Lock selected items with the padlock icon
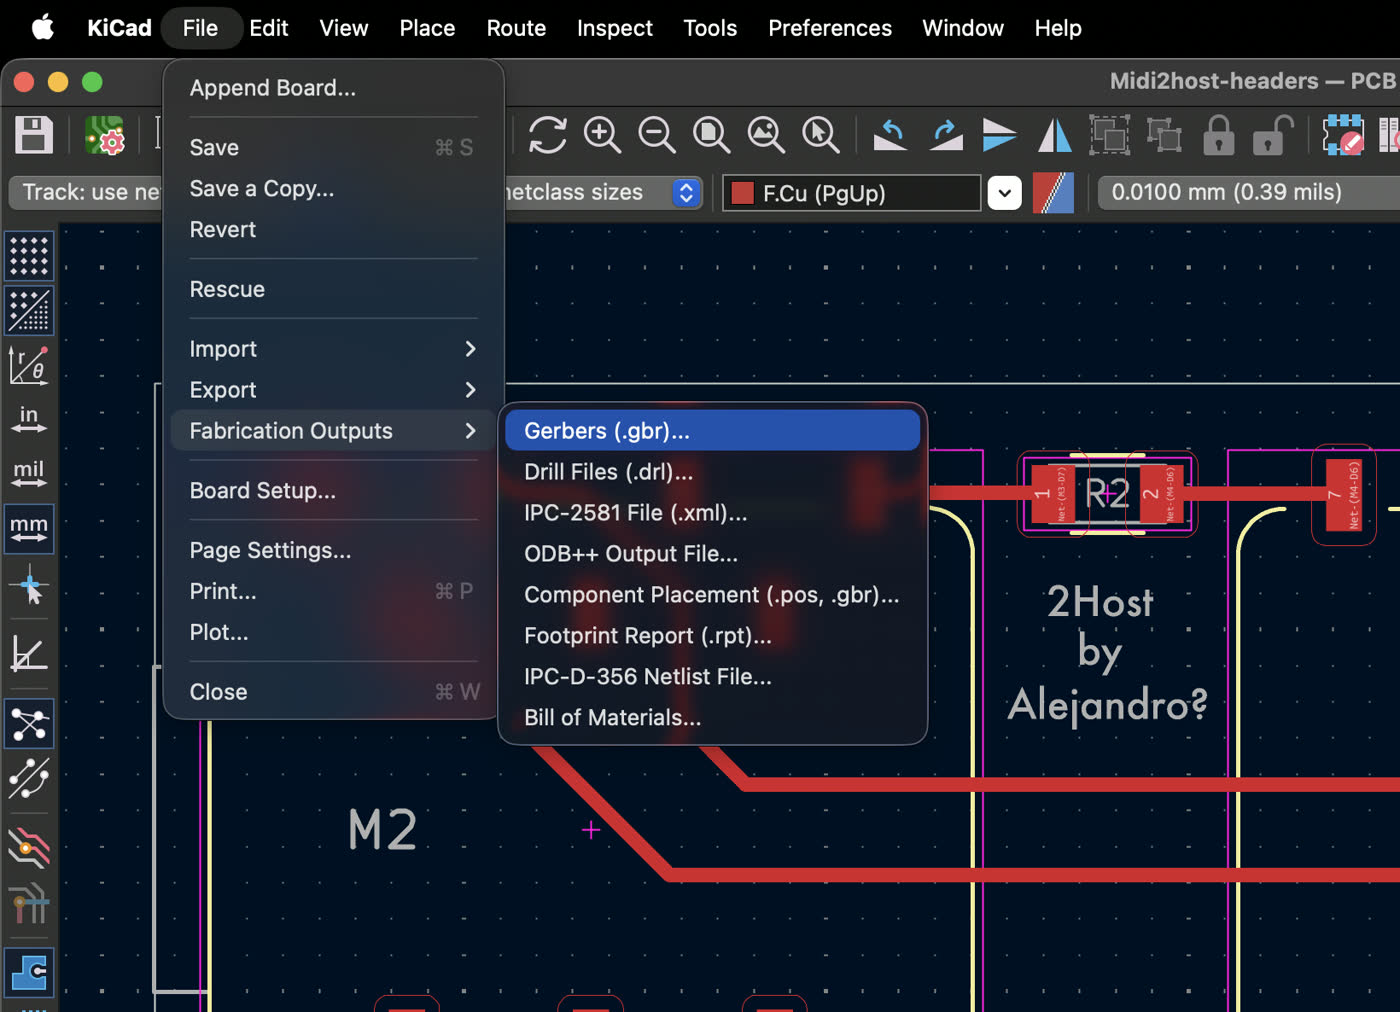This screenshot has width=1400, height=1012. (1218, 134)
